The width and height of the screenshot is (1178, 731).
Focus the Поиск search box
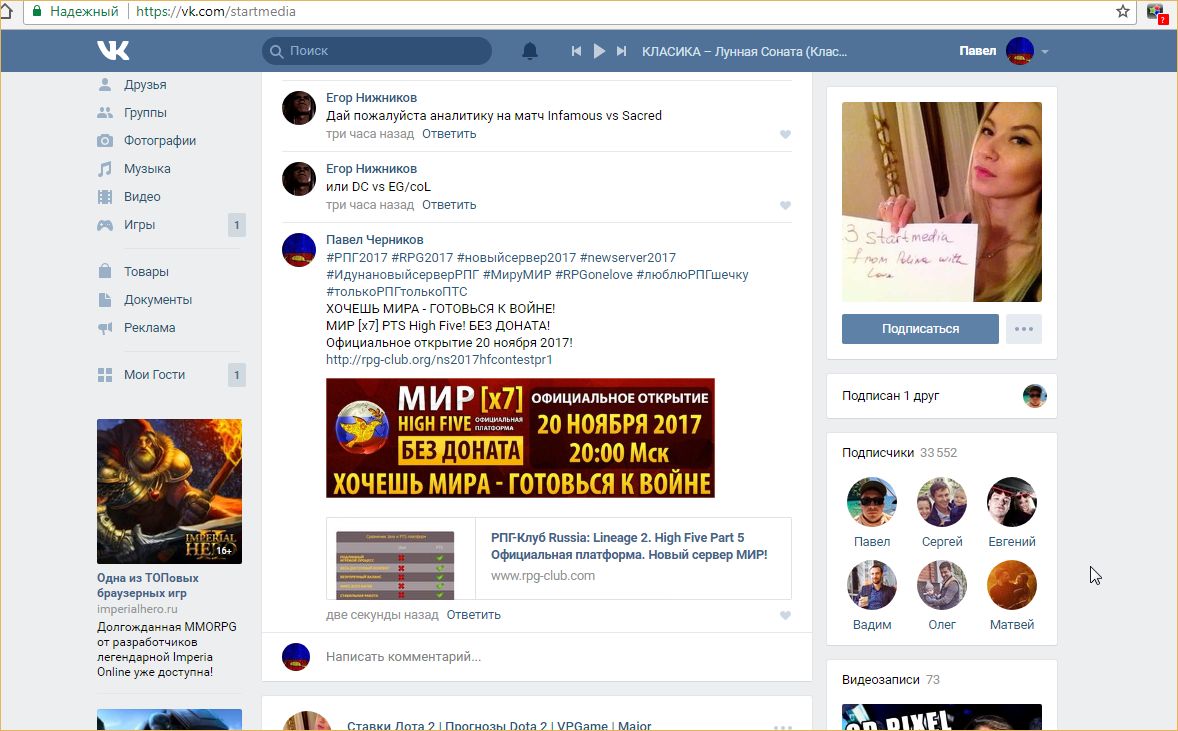pos(385,51)
